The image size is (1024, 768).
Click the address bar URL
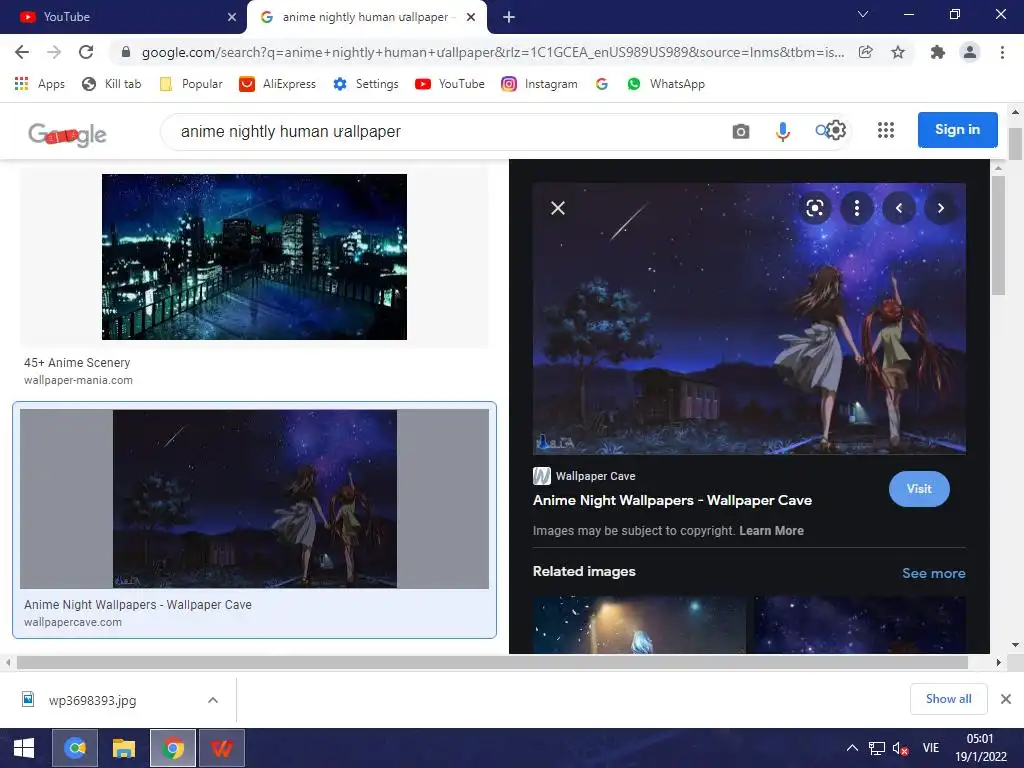click(x=492, y=52)
